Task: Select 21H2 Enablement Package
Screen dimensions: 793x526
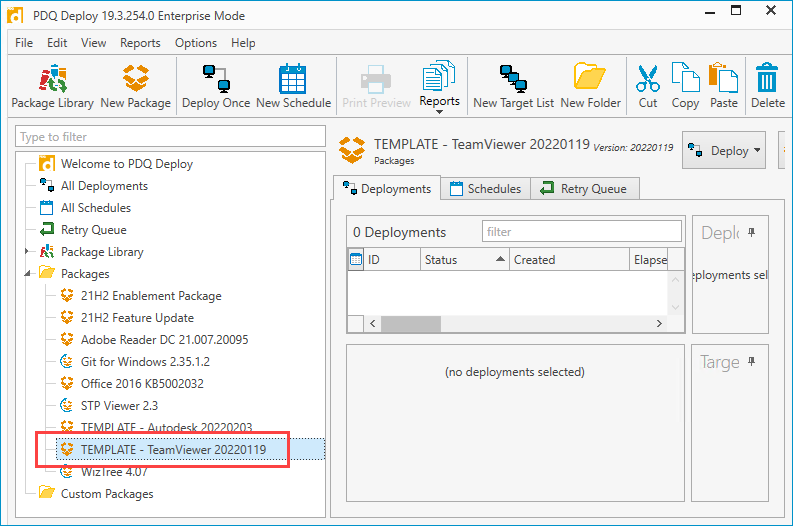Action: point(151,296)
